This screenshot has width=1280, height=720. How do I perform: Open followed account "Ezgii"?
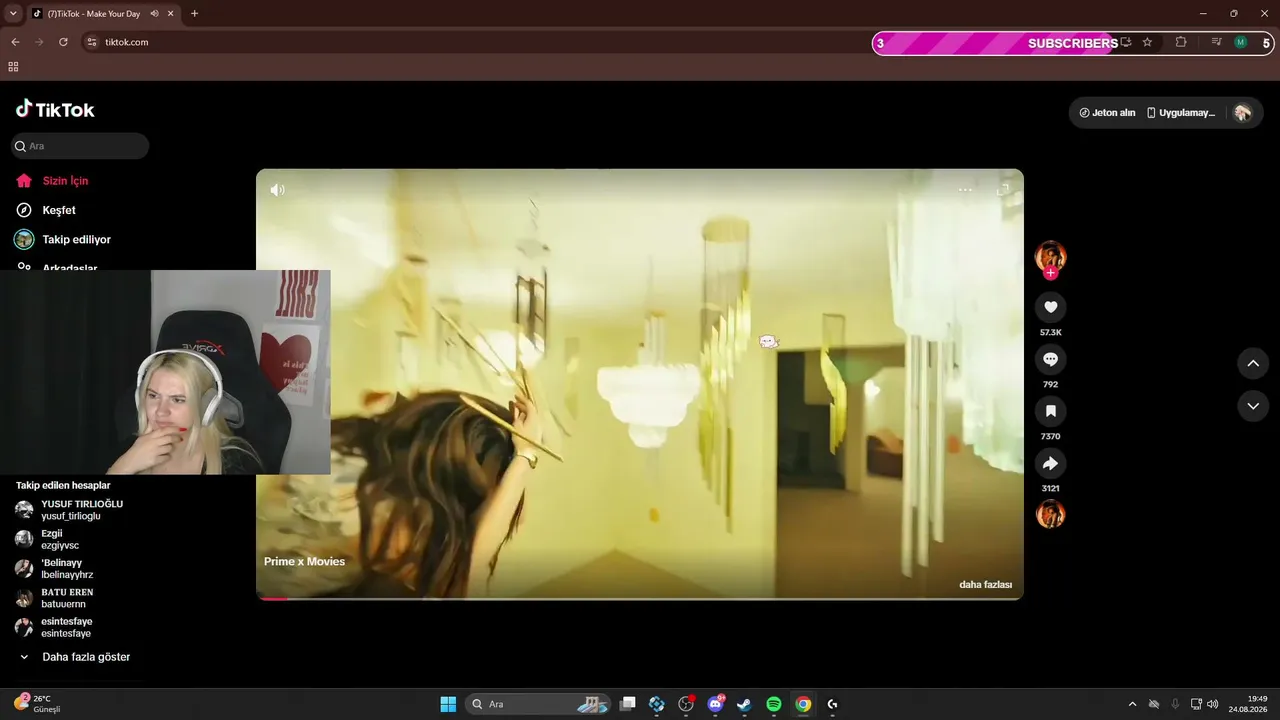pyautogui.click(x=47, y=540)
